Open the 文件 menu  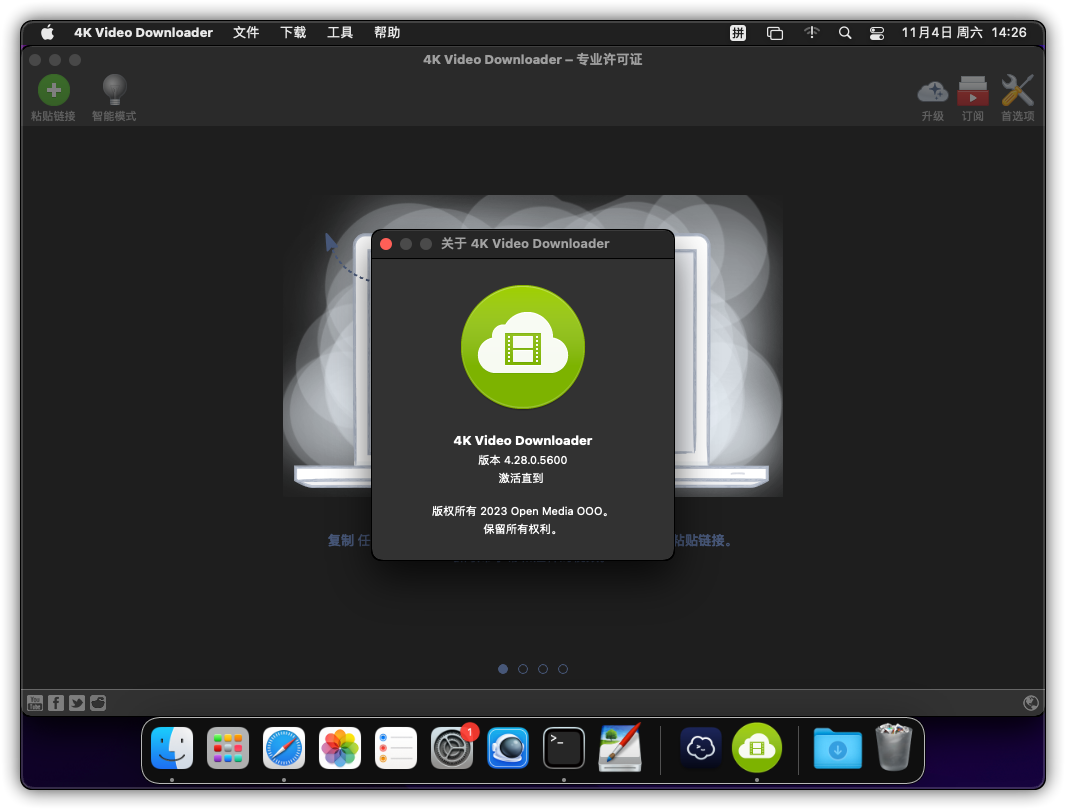coord(246,33)
